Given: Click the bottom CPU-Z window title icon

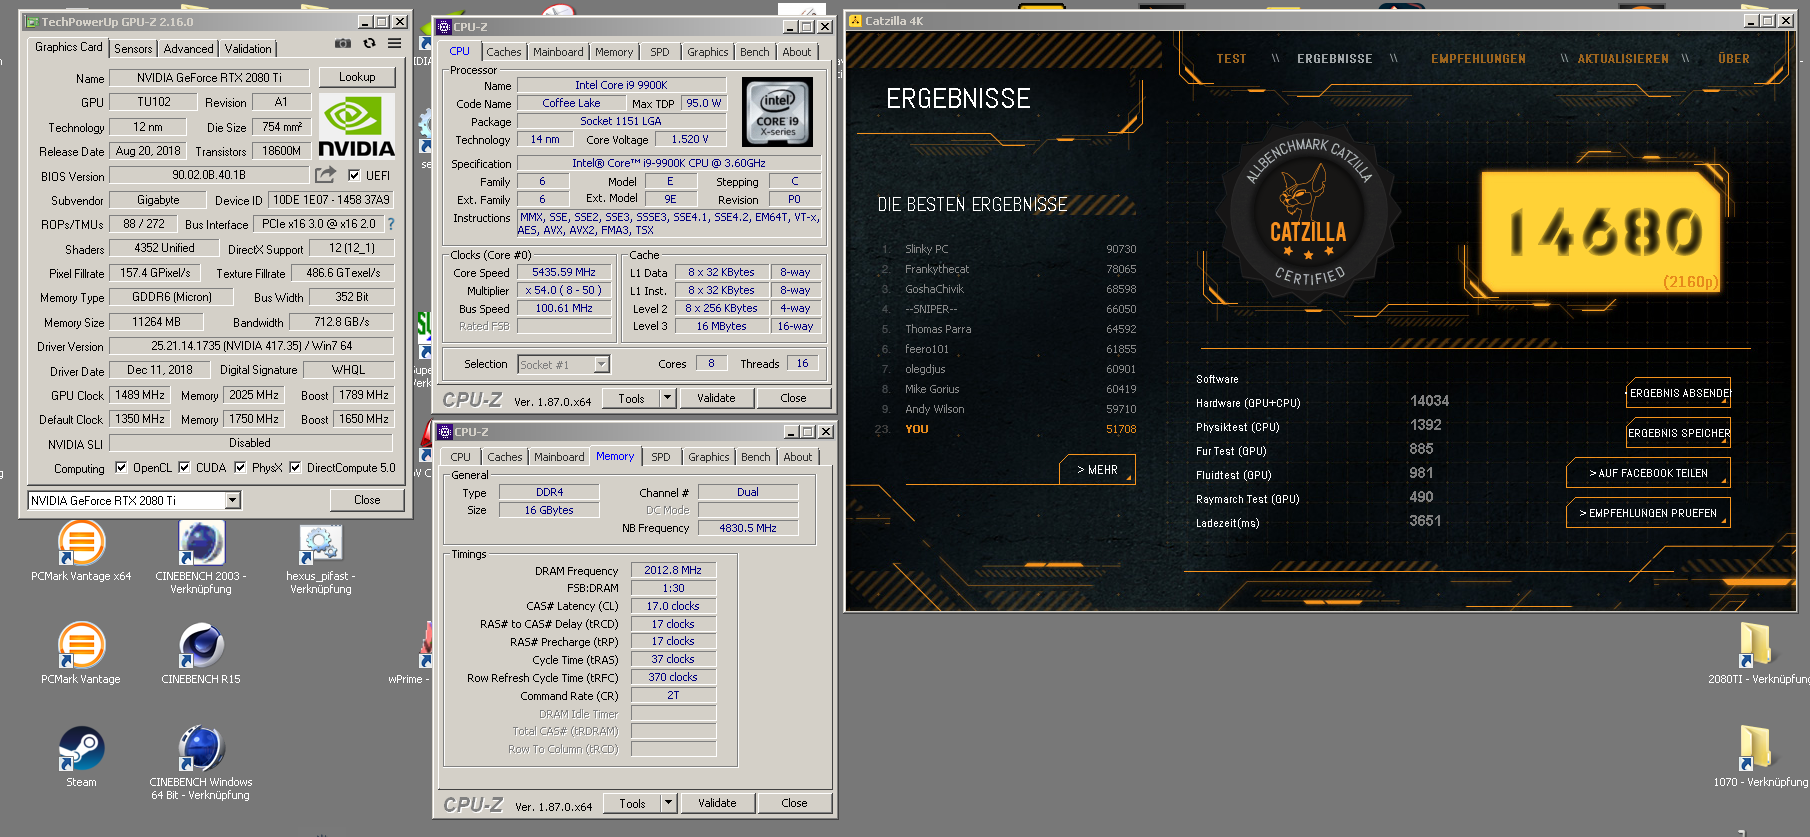Looking at the screenshot, I should pos(445,432).
